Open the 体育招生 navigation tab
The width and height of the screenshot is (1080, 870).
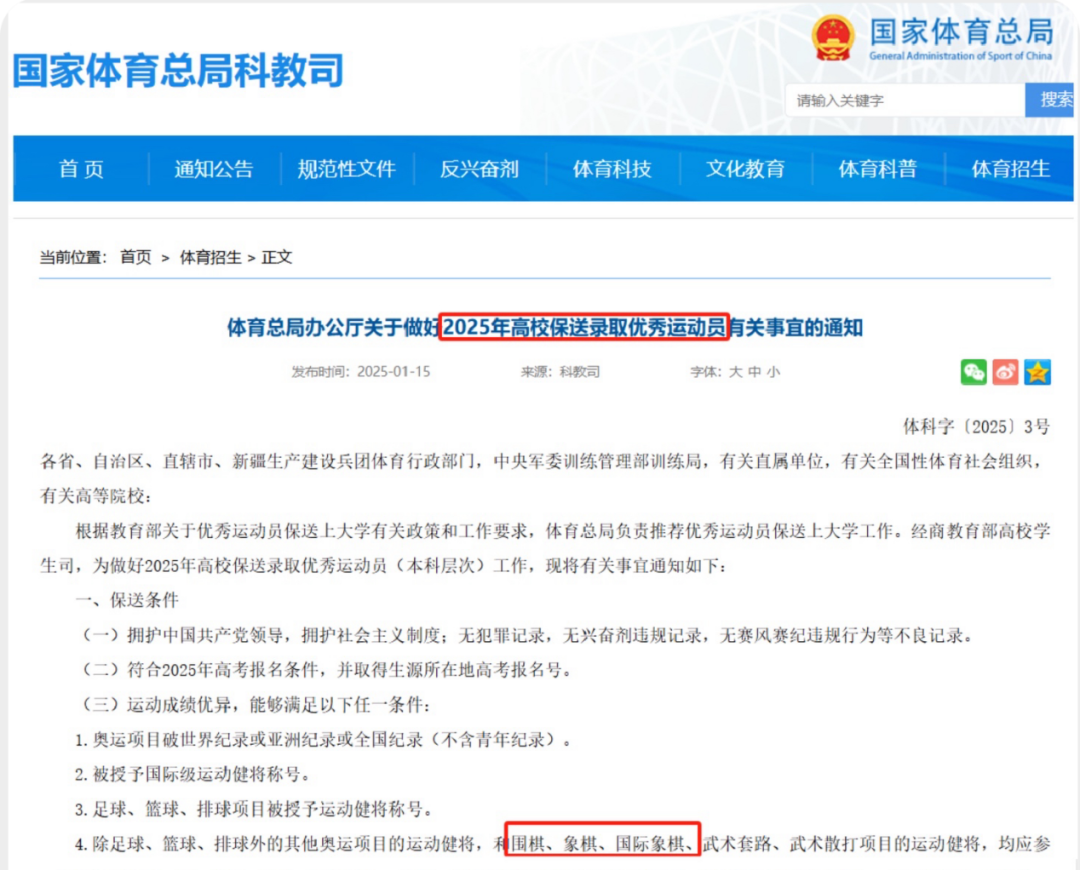1010,169
